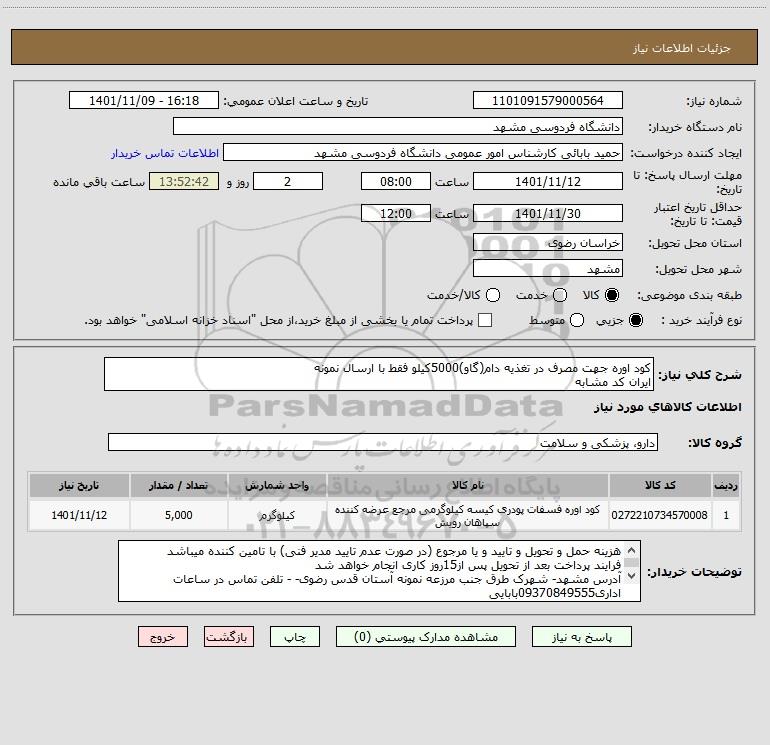
Task: Click the remaining time 13:52:42 field
Action: (x=184, y=181)
